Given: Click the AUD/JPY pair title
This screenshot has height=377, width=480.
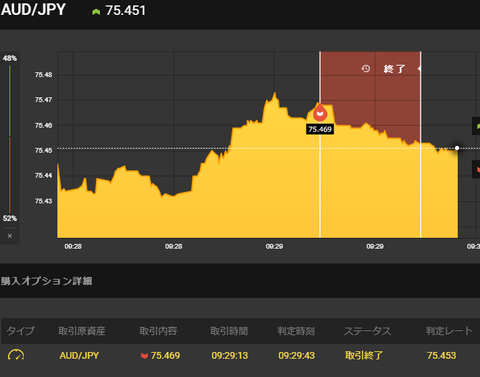Looking at the screenshot, I should [x=33, y=9].
